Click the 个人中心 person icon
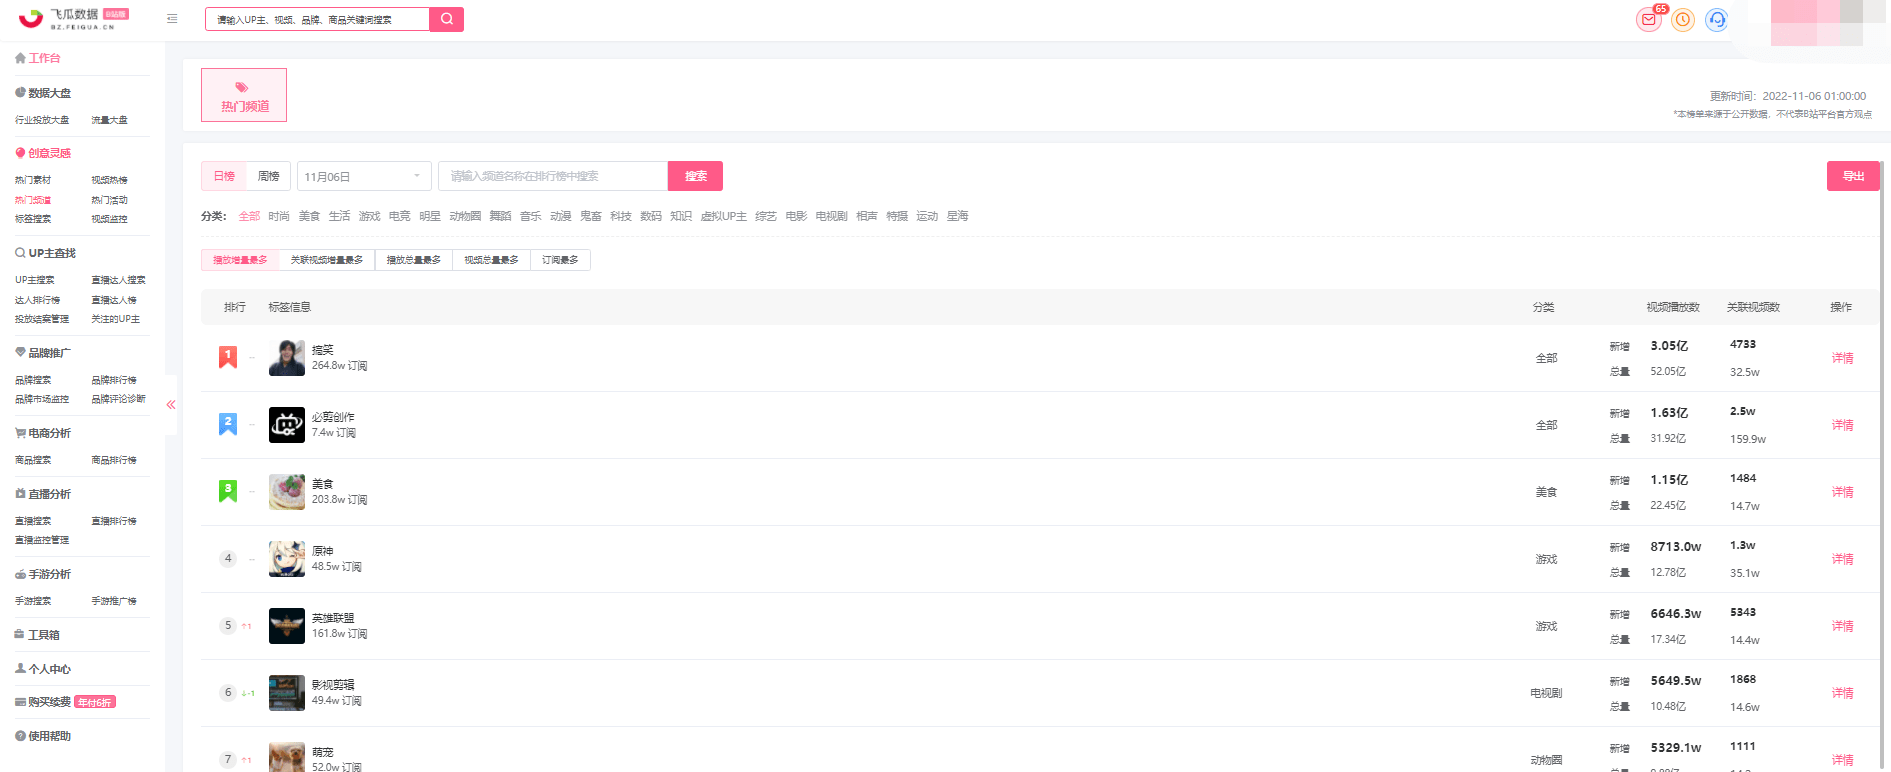 (x=20, y=668)
